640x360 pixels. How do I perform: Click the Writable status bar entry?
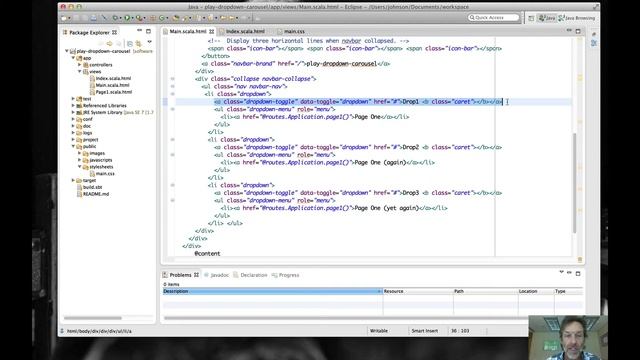coord(379,331)
